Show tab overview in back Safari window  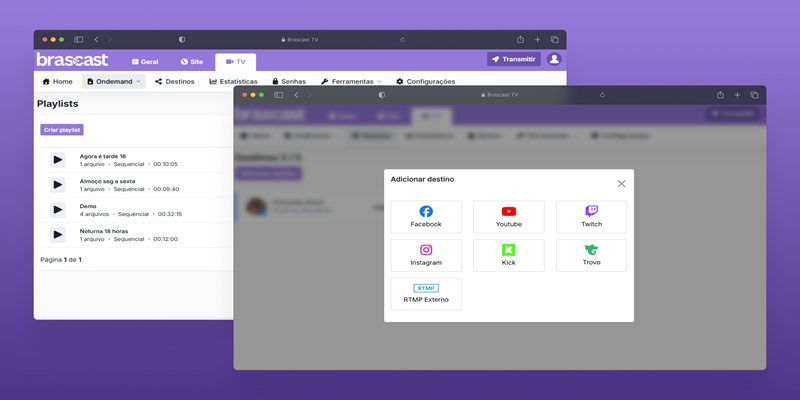click(555, 39)
